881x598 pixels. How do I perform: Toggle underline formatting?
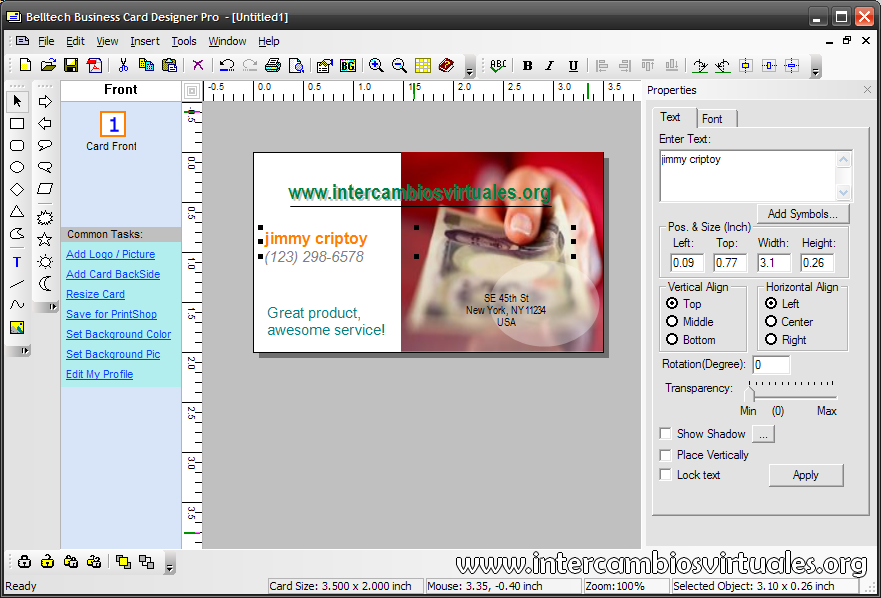[x=573, y=66]
